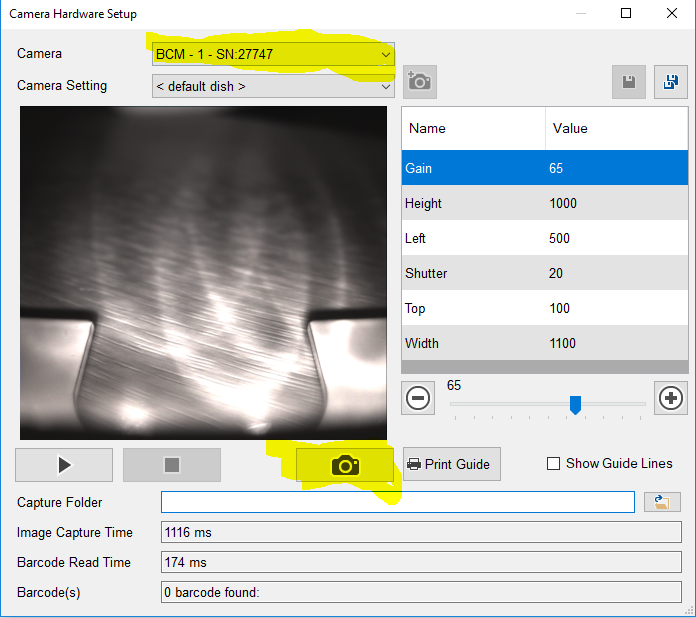
Task: Click into the Capture Folder text field
Action: 397,502
